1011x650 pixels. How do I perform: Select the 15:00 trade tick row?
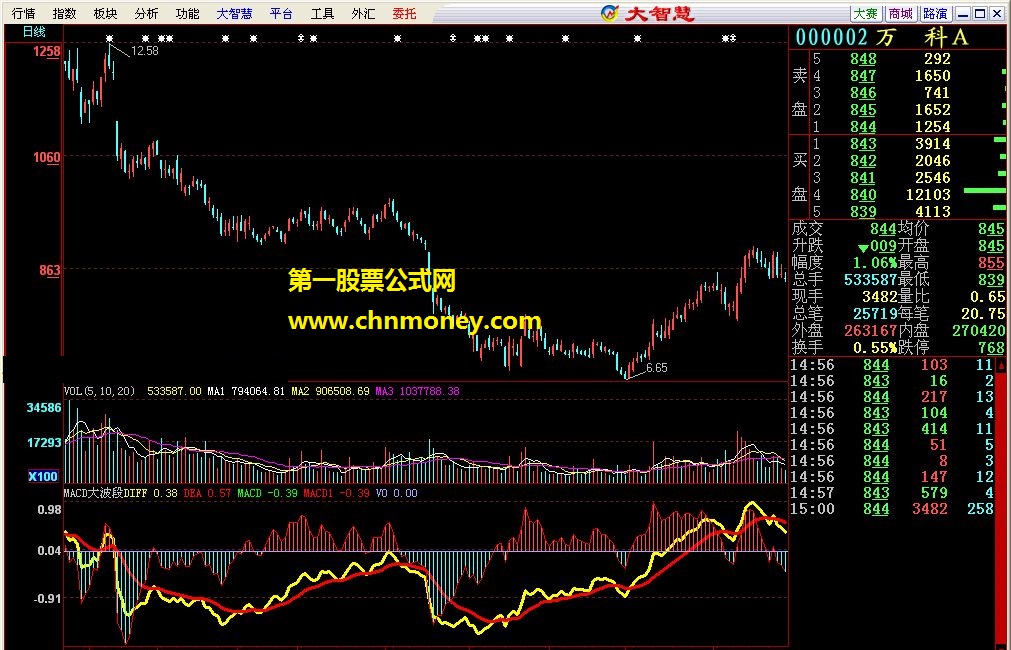892,509
